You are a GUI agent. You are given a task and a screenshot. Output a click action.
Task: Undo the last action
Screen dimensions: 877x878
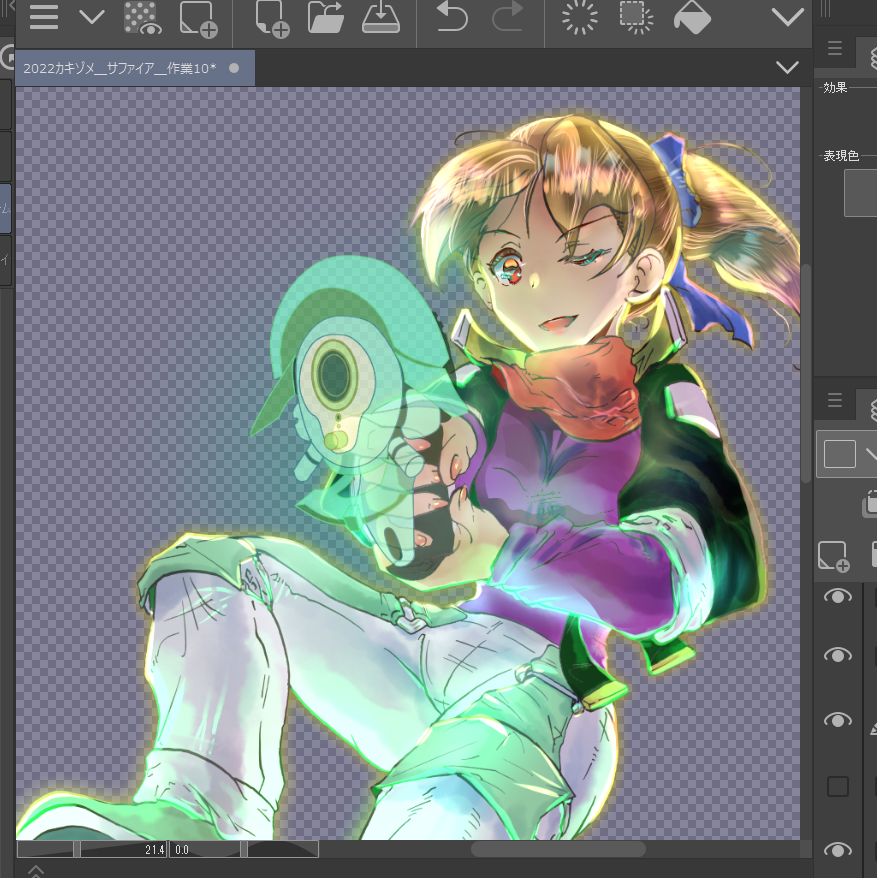pyautogui.click(x=451, y=17)
